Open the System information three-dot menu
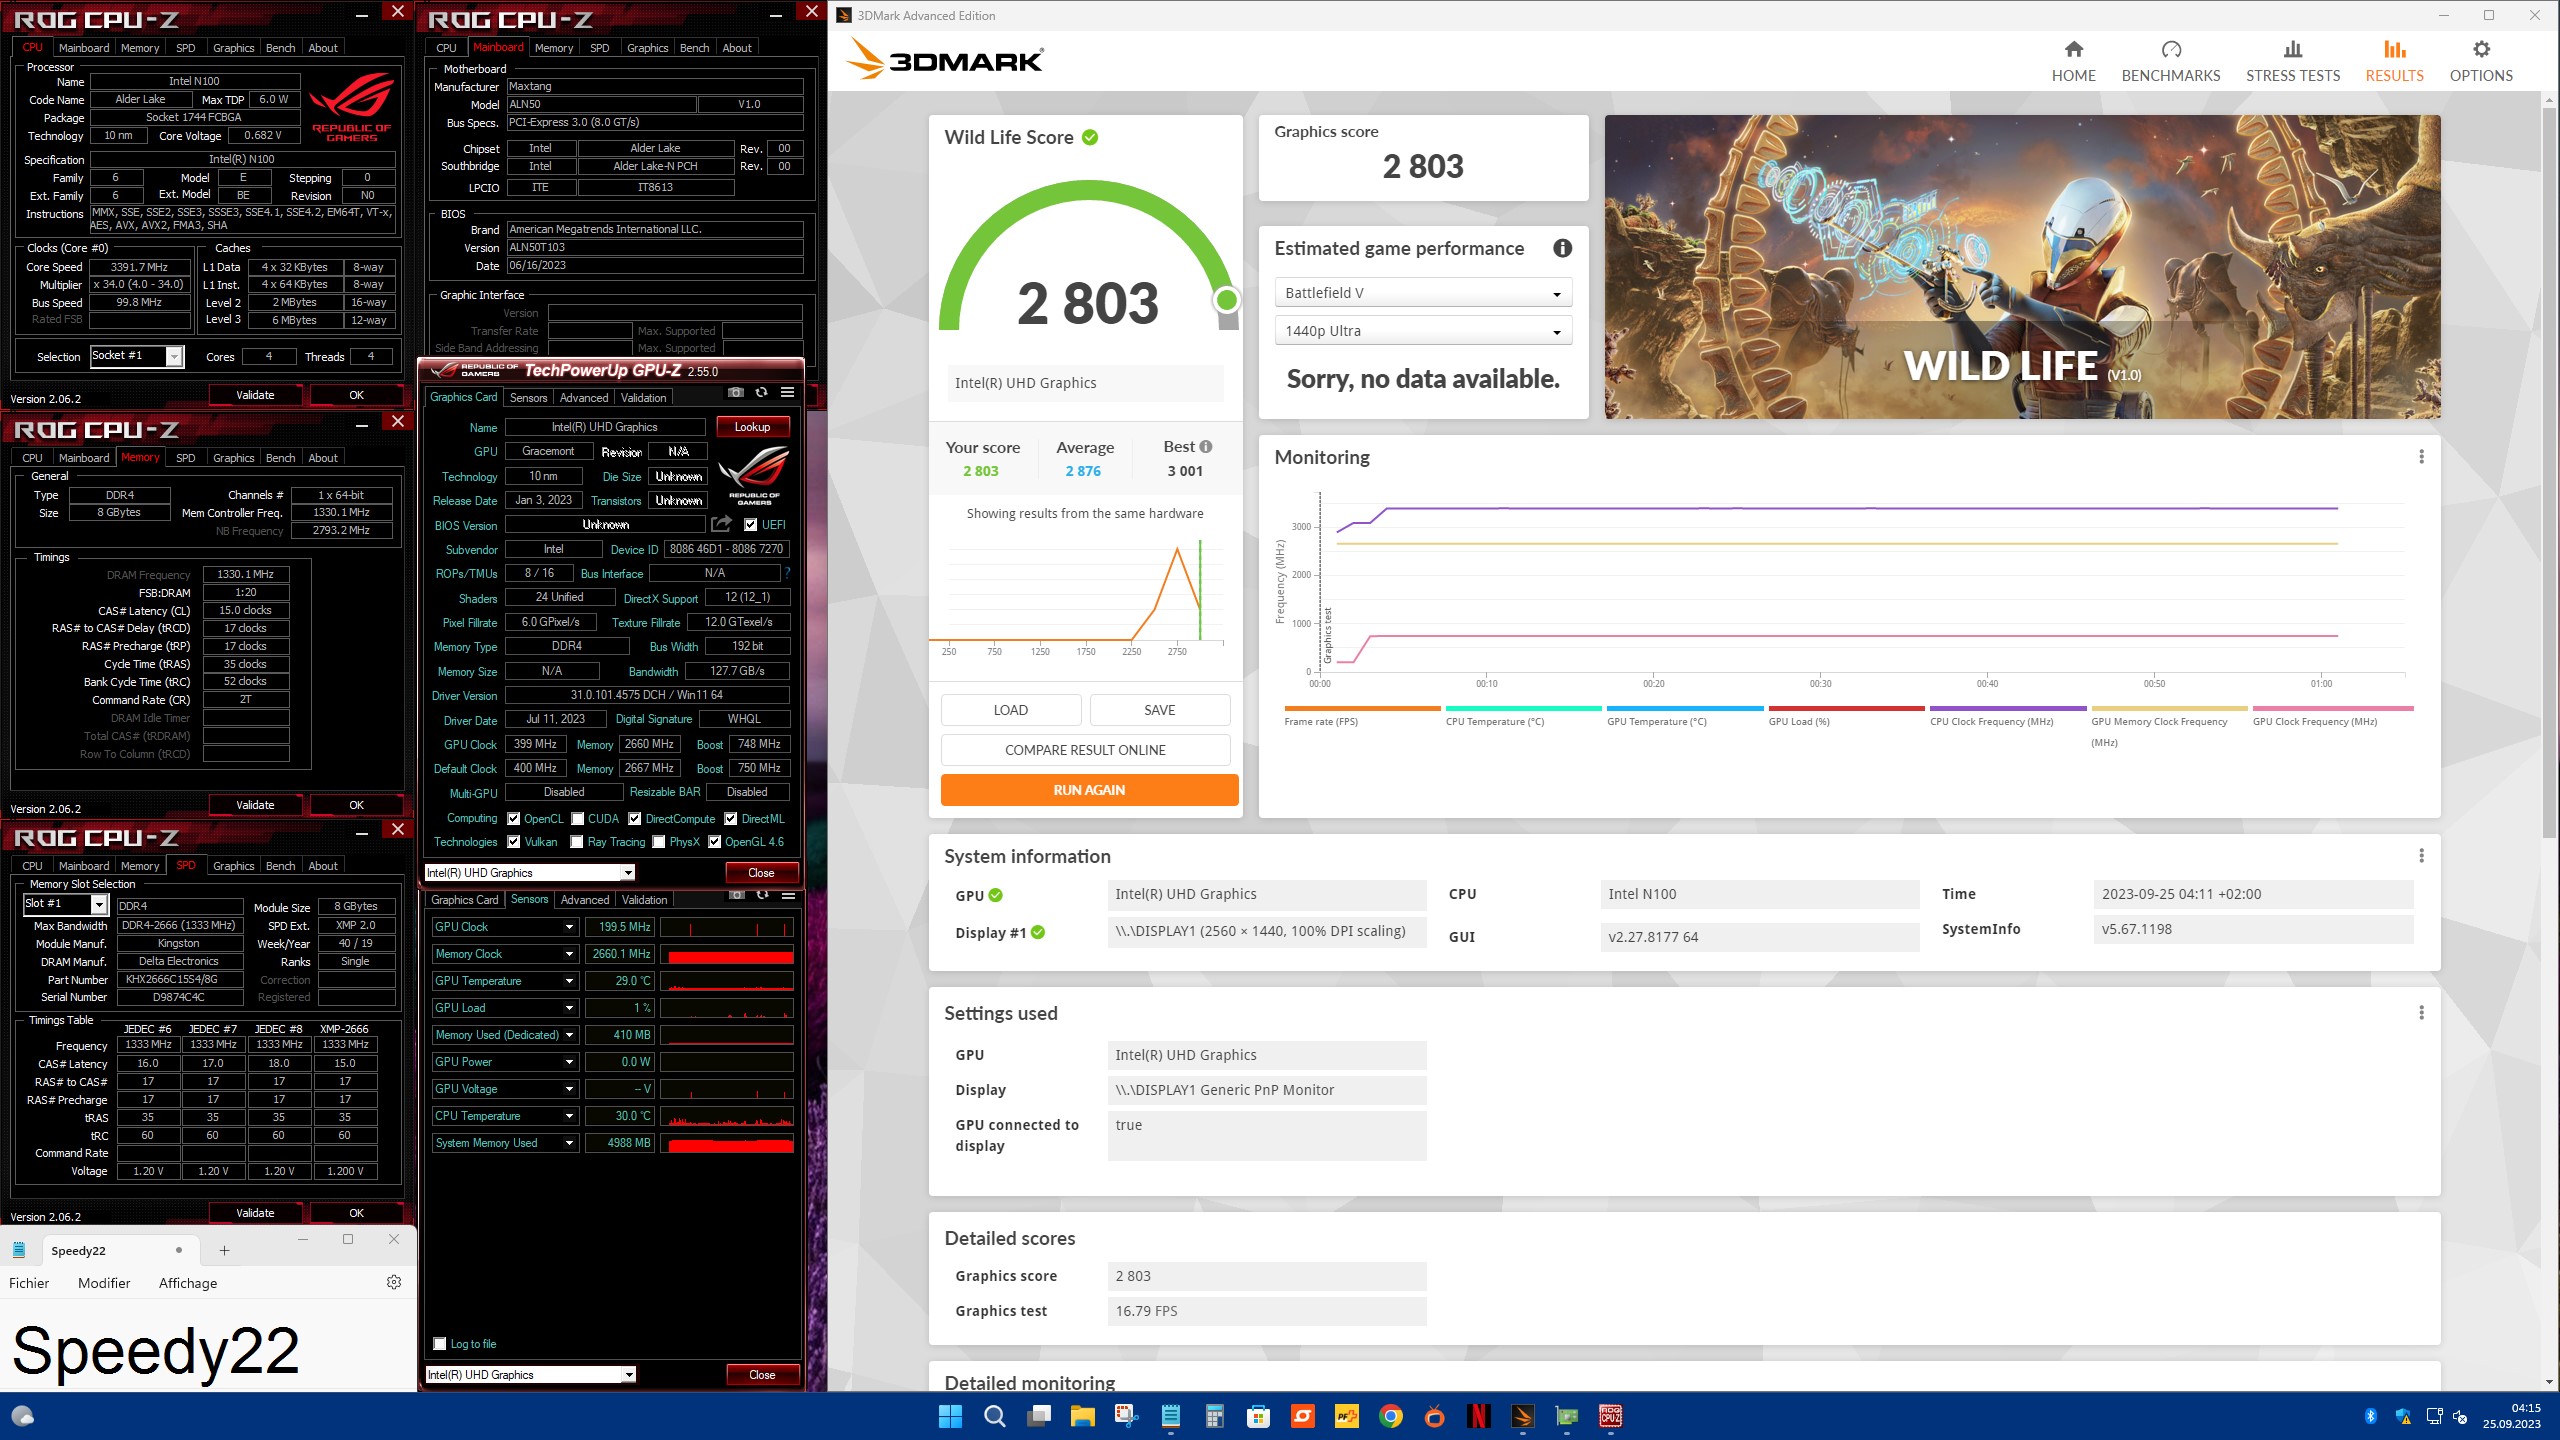 (x=2421, y=856)
